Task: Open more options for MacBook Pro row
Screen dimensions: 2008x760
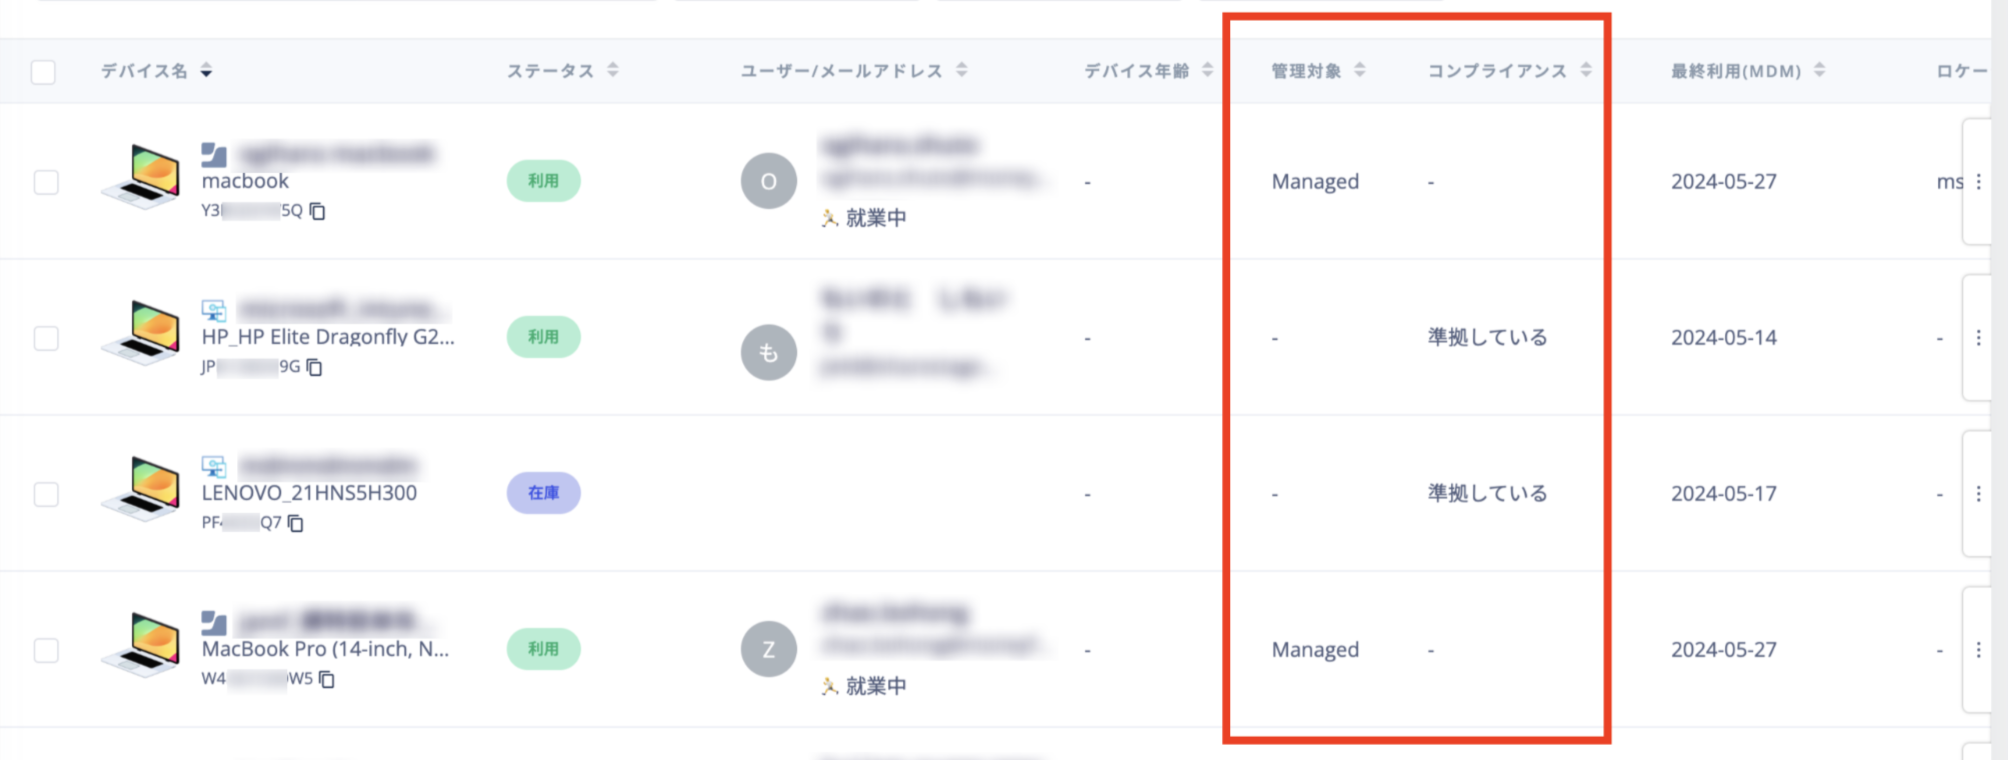Action: click(x=1978, y=650)
